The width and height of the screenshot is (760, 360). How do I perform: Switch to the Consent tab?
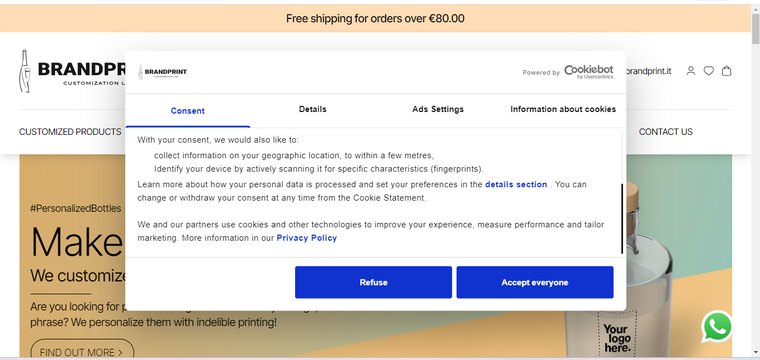point(188,110)
